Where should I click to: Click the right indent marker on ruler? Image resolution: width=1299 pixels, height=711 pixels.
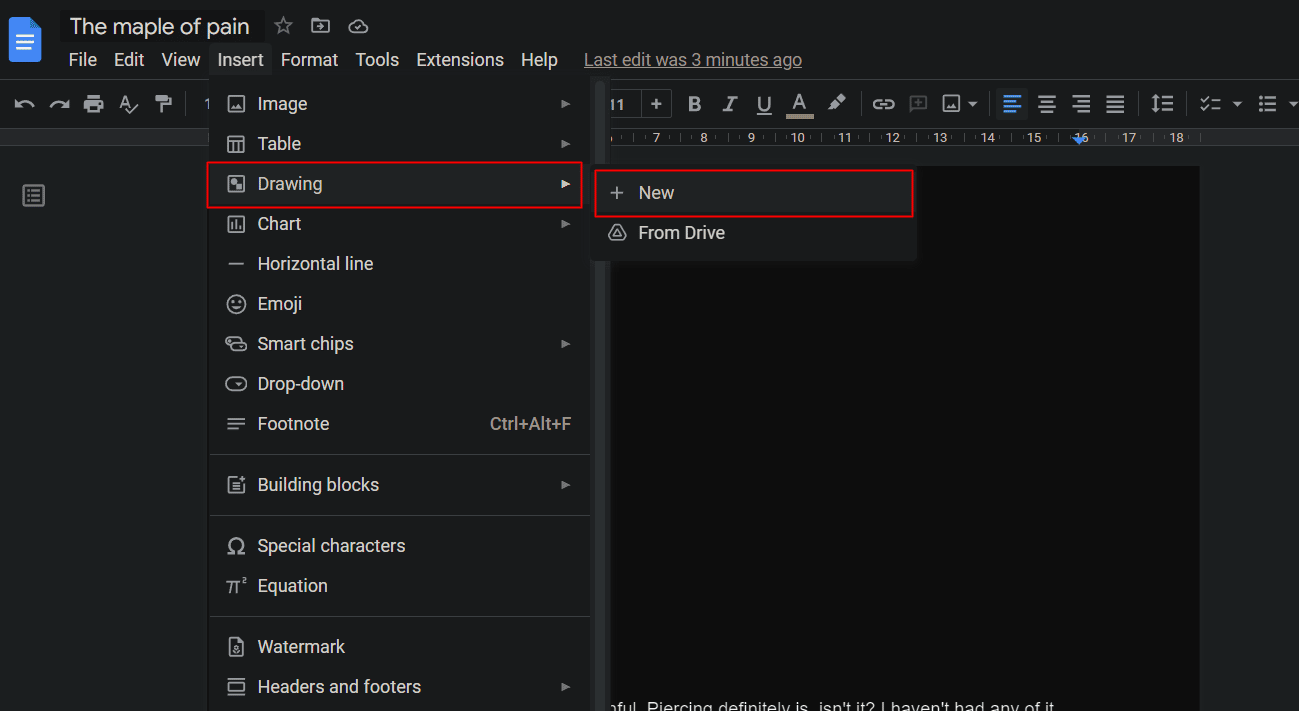tap(1080, 139)
